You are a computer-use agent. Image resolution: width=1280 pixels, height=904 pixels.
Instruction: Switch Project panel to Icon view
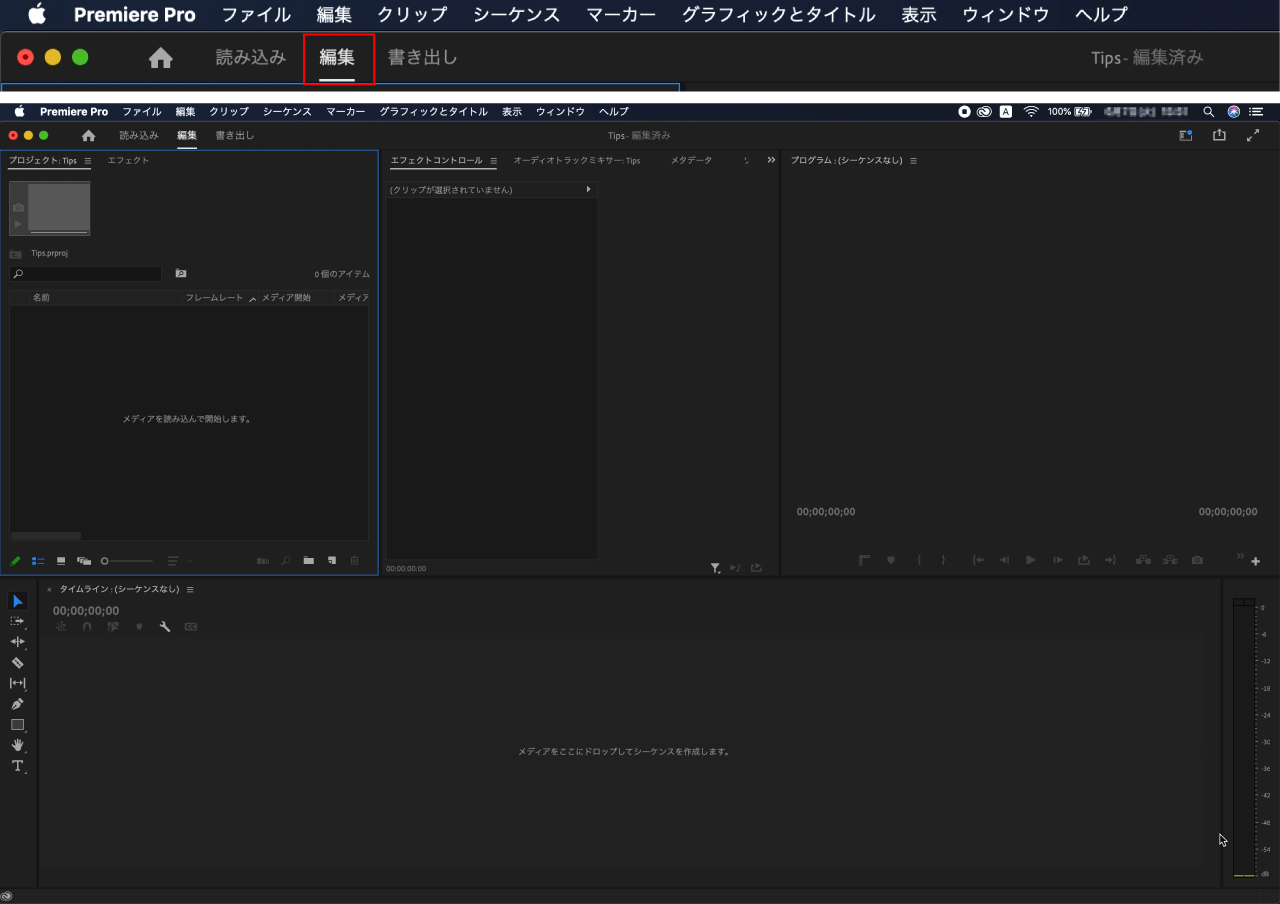point(61,561)
